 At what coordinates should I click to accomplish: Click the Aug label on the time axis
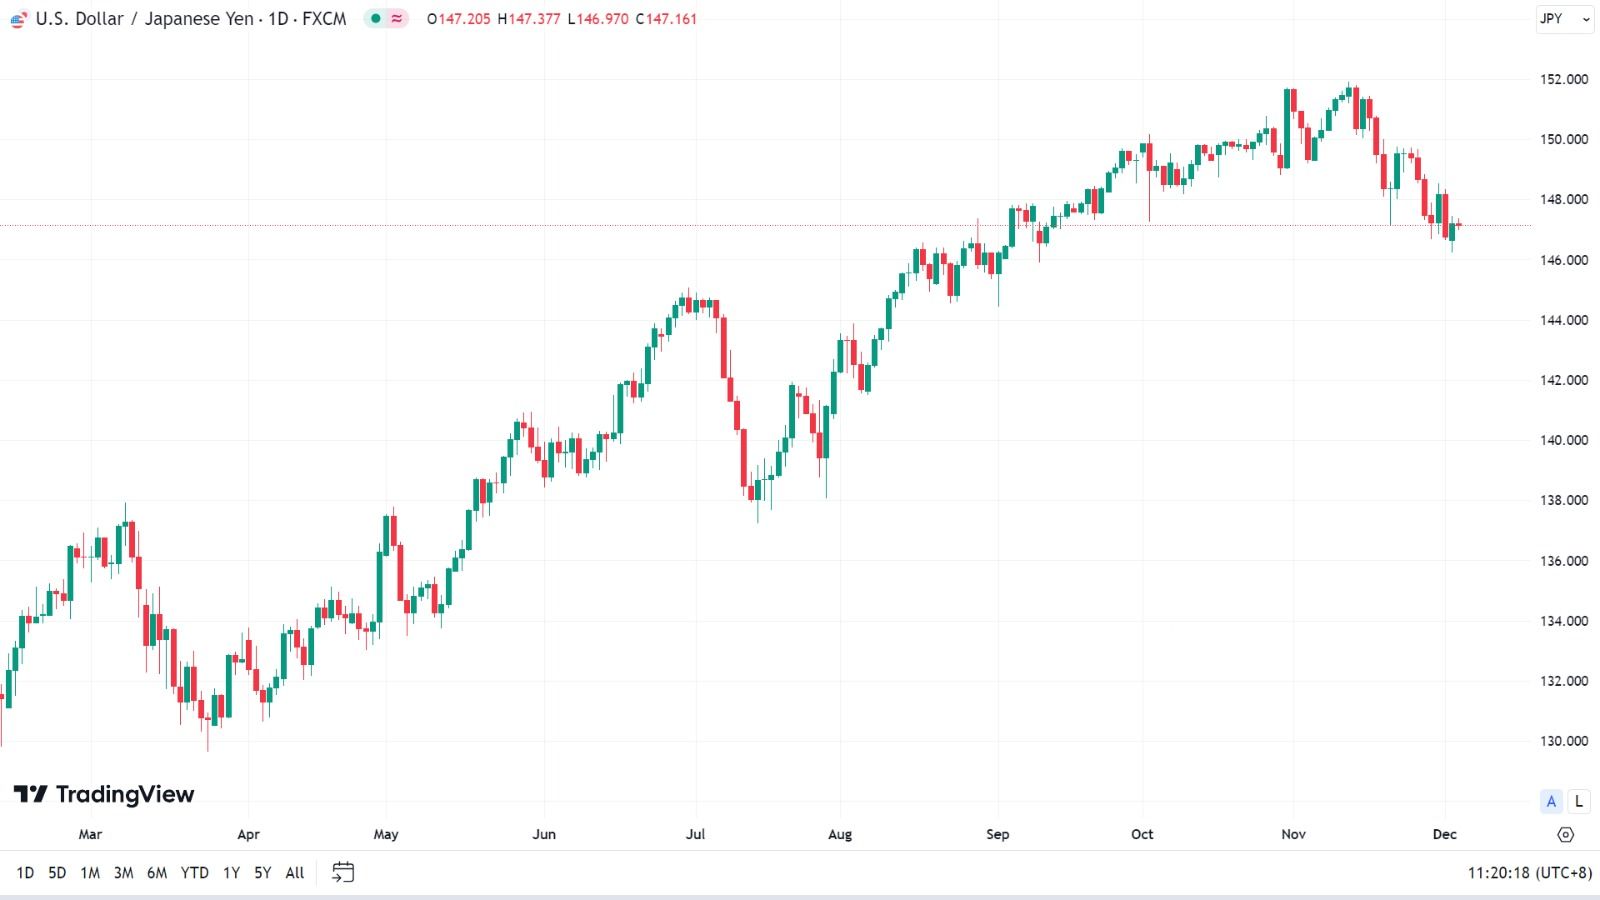[x=840, y=834]
